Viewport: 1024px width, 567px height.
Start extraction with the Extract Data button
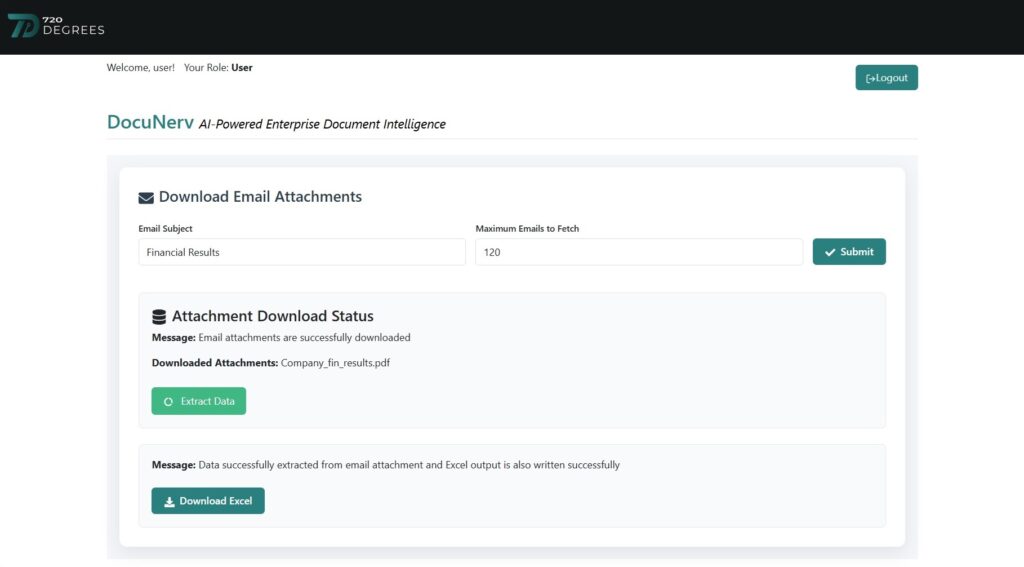point(199,401)
